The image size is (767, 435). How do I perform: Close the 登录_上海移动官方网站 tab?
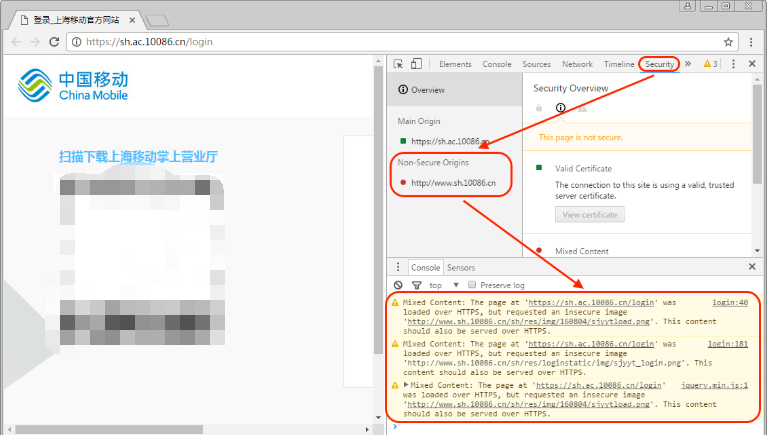point(132,20)
